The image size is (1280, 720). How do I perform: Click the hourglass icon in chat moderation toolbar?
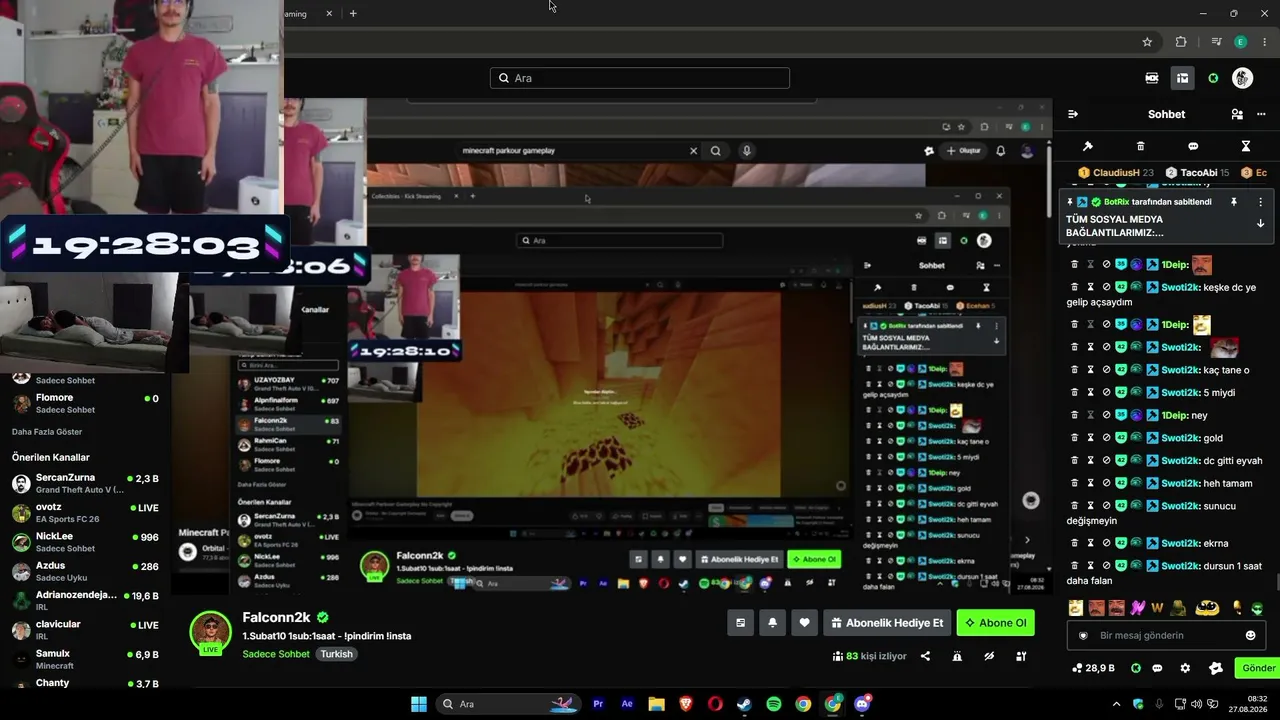[1246, 146]
